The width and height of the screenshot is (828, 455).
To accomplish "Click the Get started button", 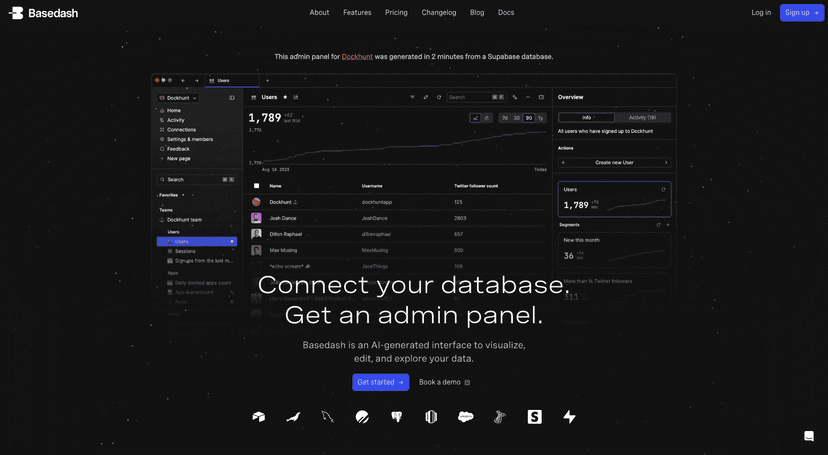I will pyautogui.click(x=380, y=382).
